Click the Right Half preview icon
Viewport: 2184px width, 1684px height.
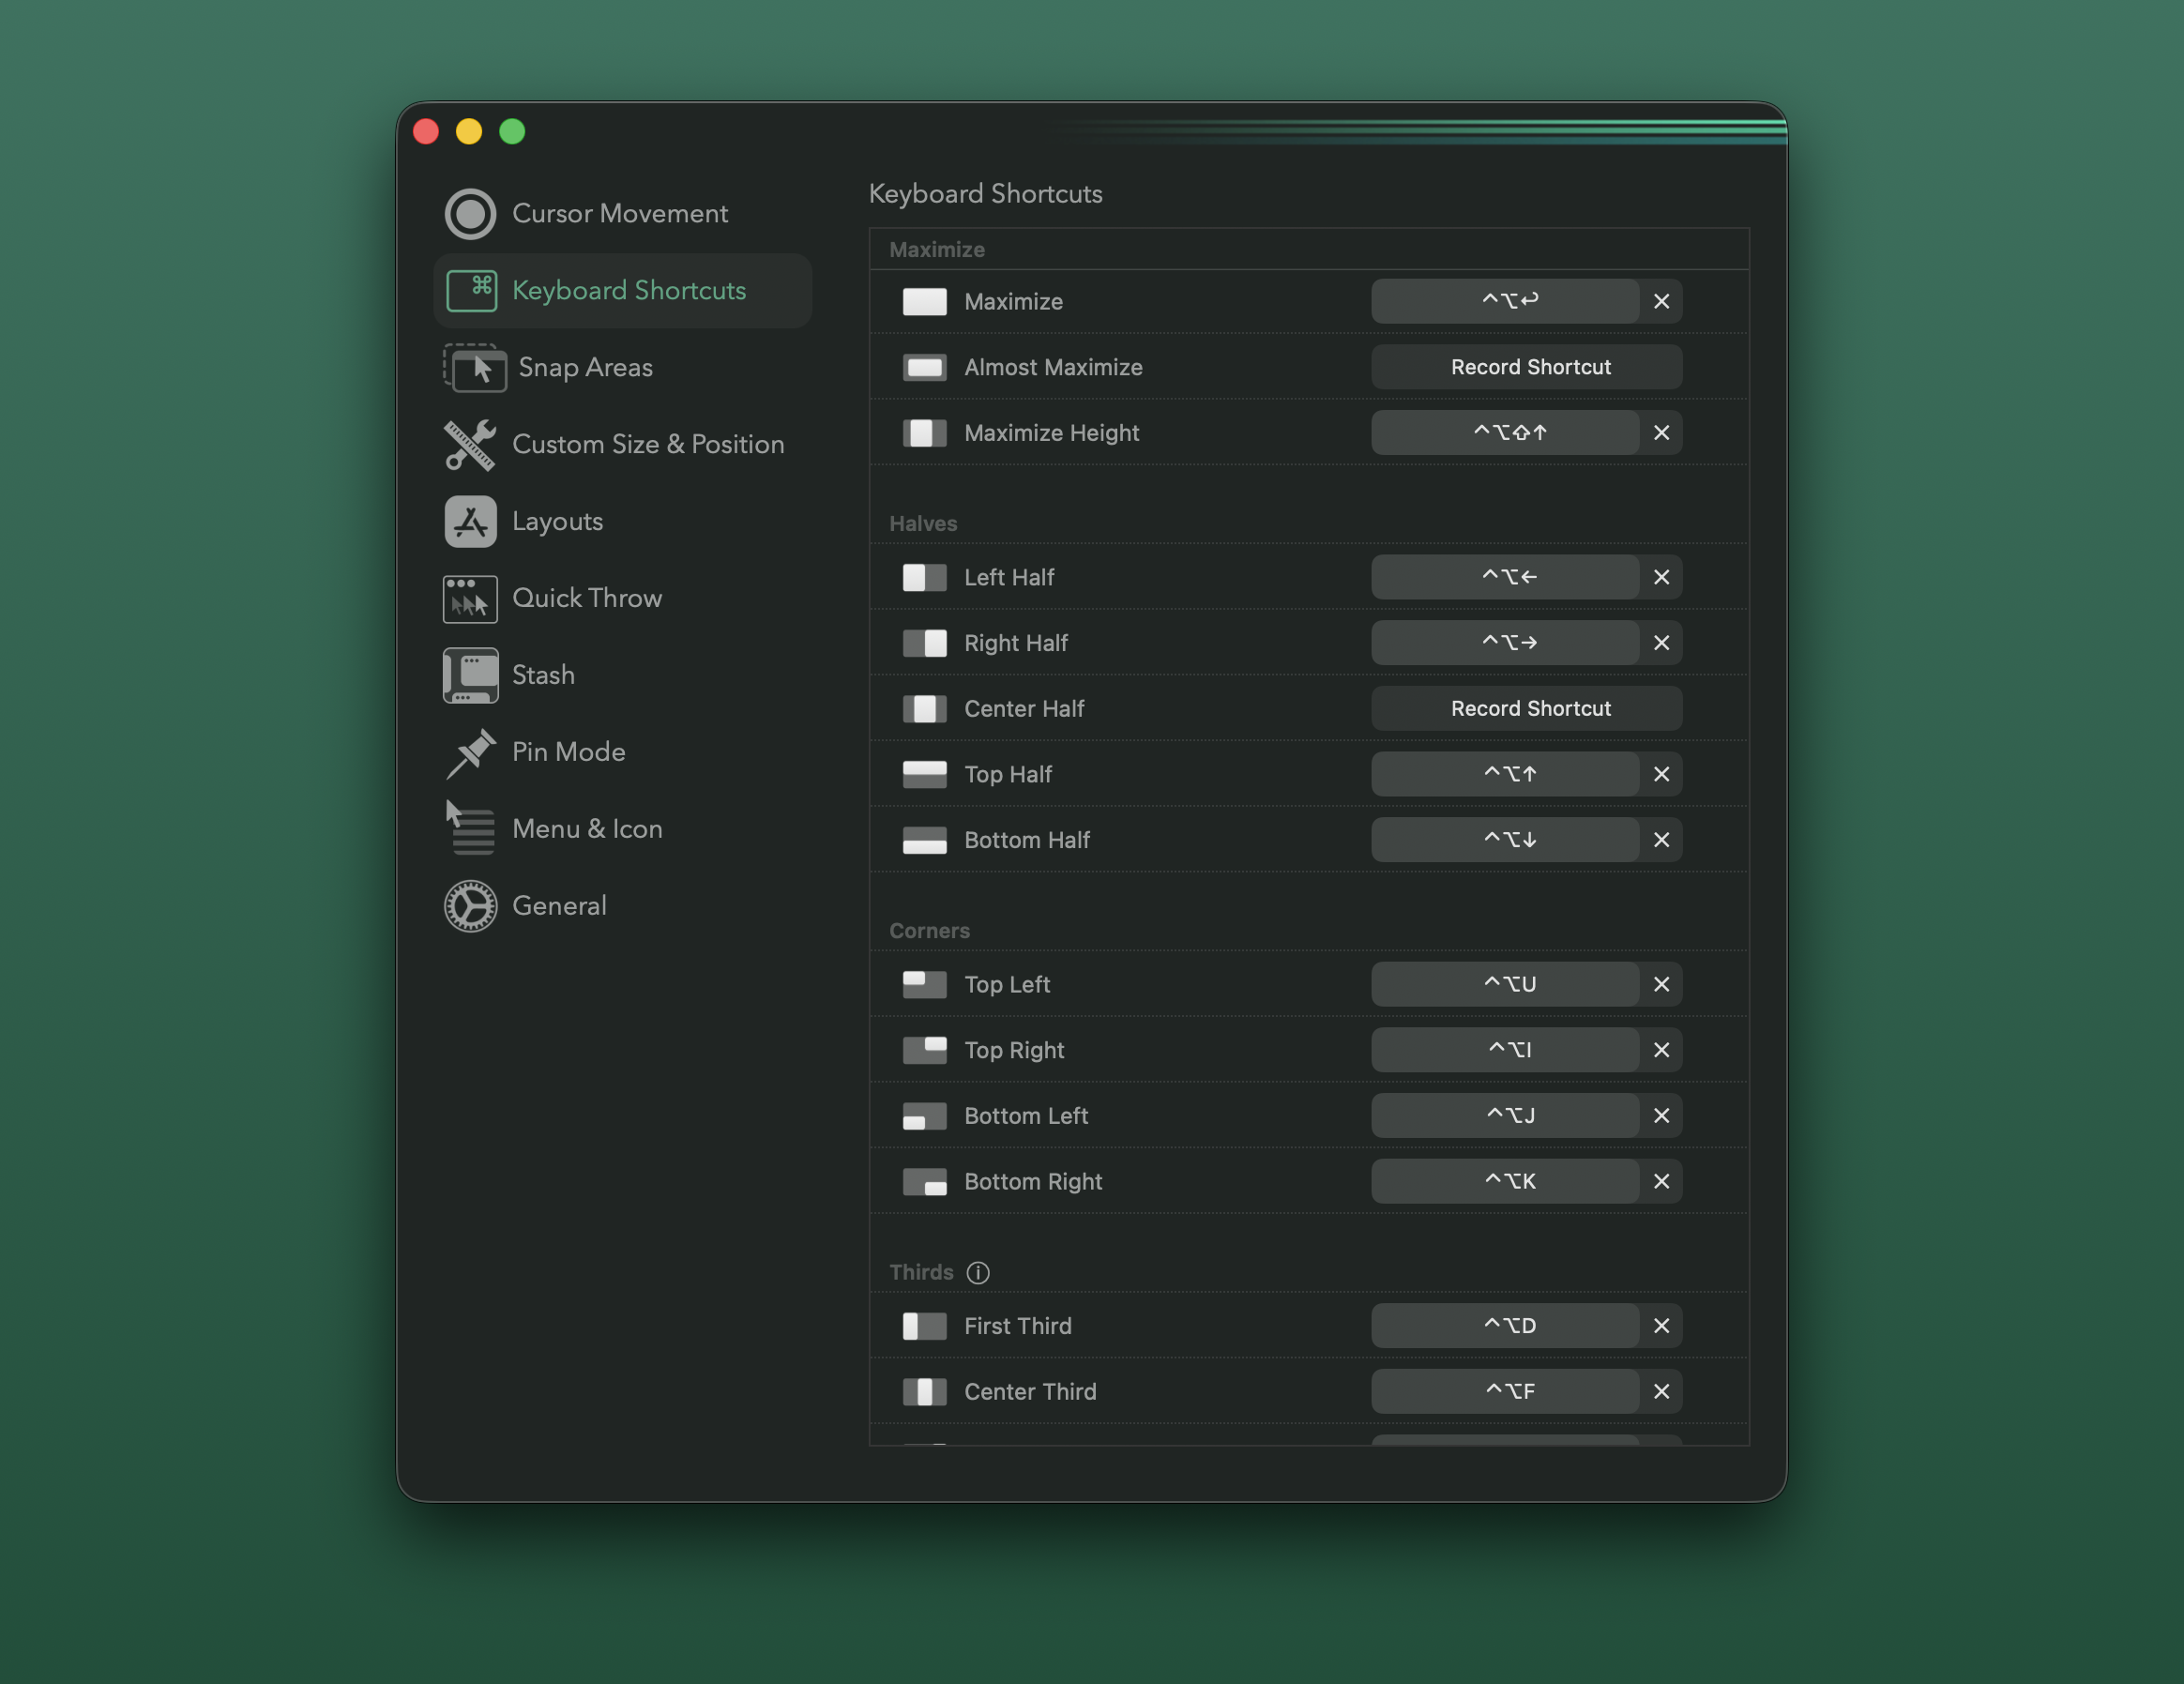pyautogui.click(x=924, y=643)
